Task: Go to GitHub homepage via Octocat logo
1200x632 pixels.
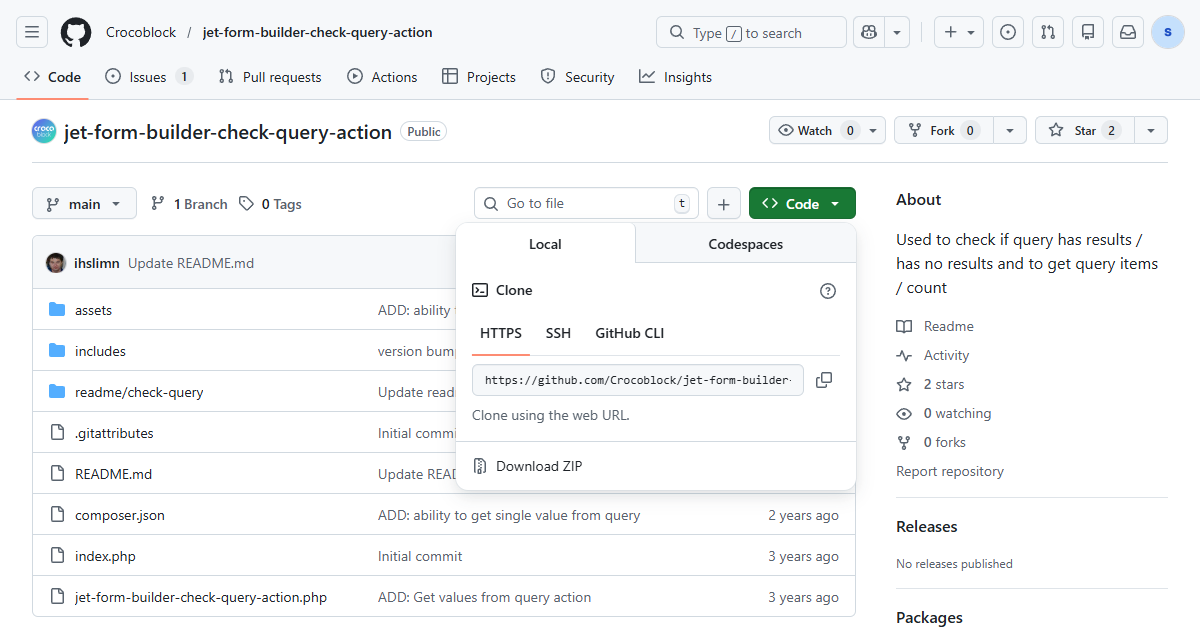Action: click(x=76, y=32)
